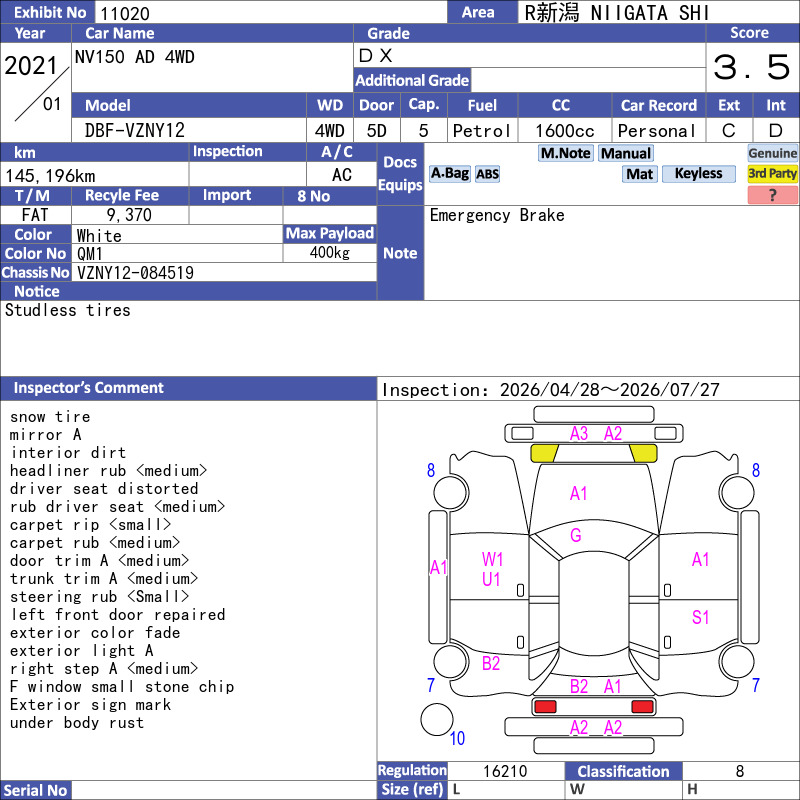
Task: Select comment exterior light A
Action: 82,651
